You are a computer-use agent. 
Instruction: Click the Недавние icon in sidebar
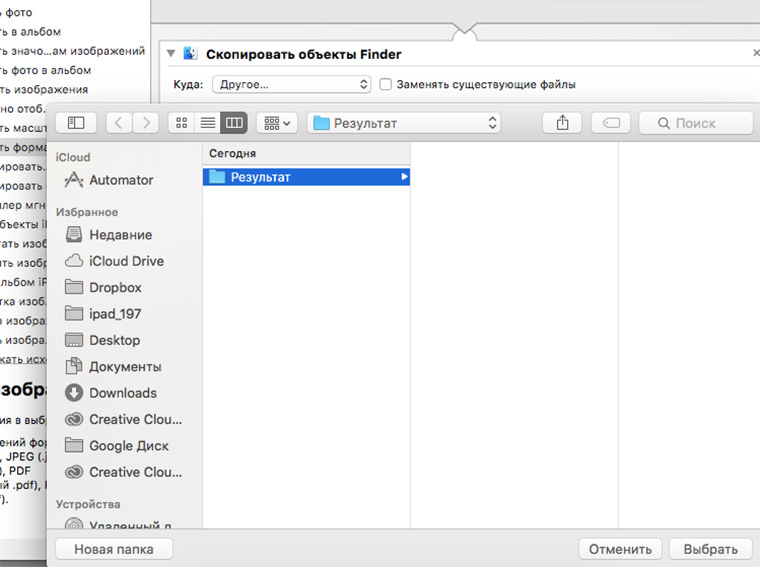point(74,235)
